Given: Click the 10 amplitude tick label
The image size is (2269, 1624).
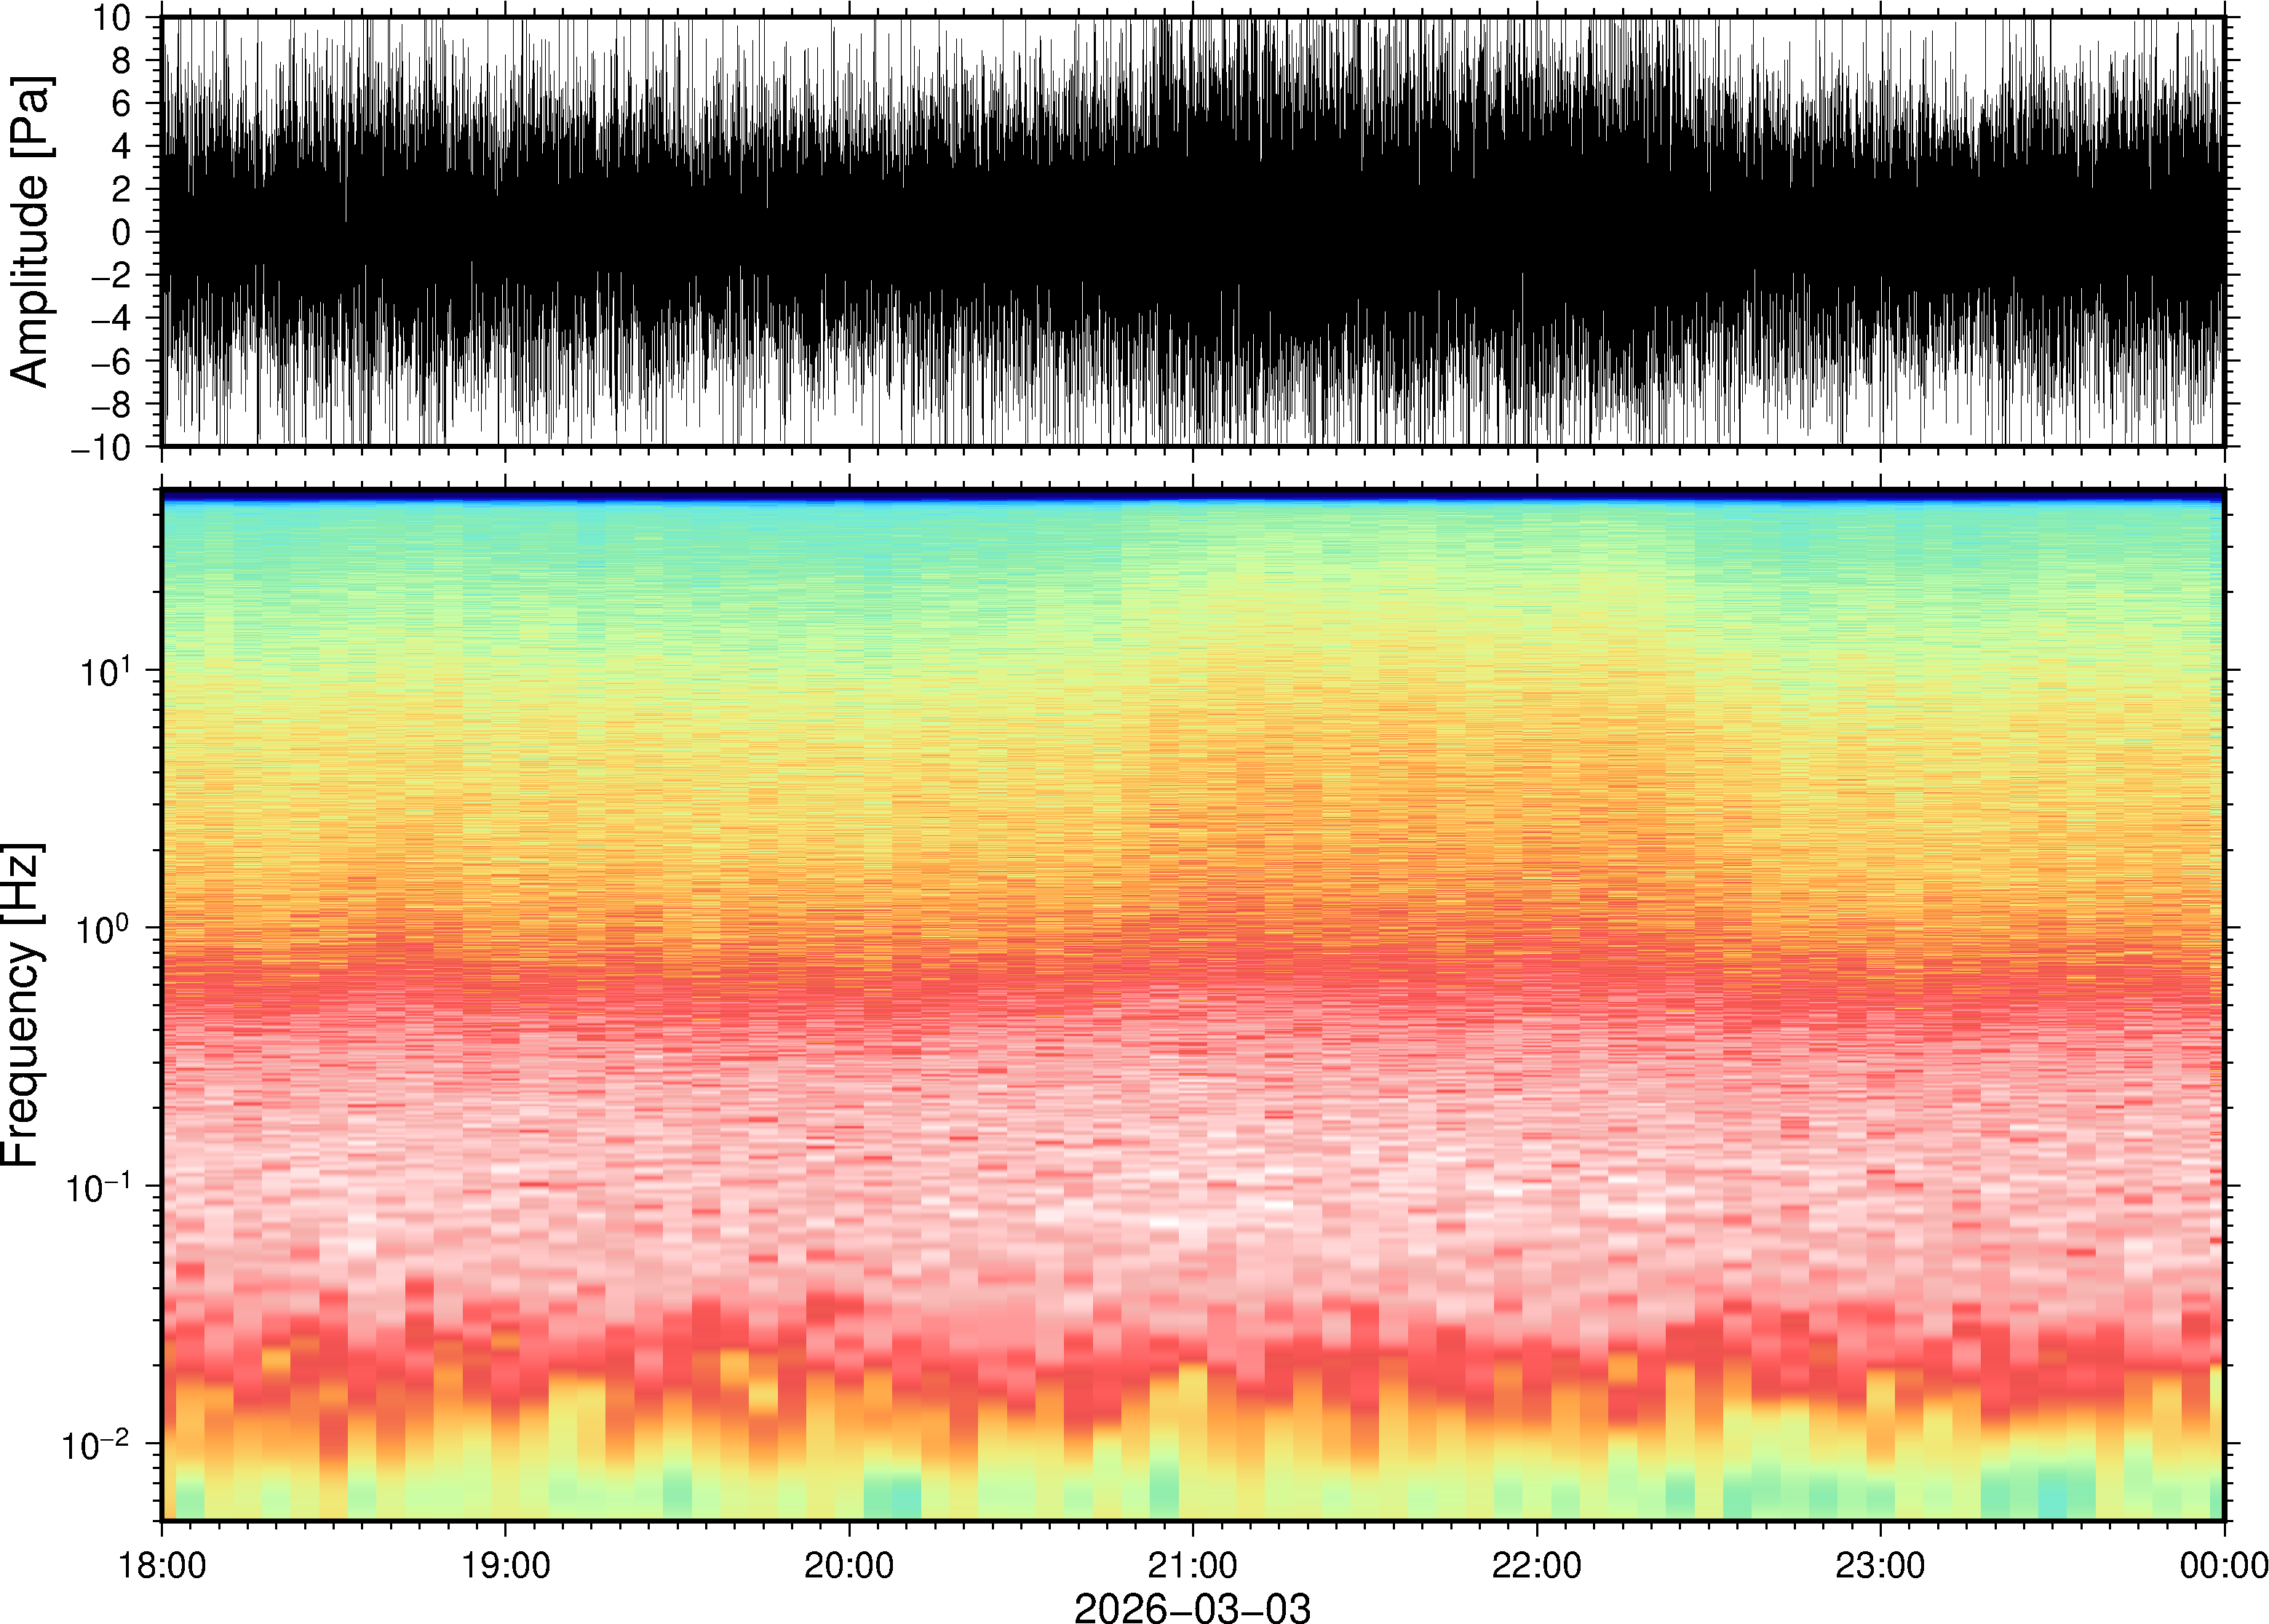Looking at the screenshot, I should pos(112,18).
